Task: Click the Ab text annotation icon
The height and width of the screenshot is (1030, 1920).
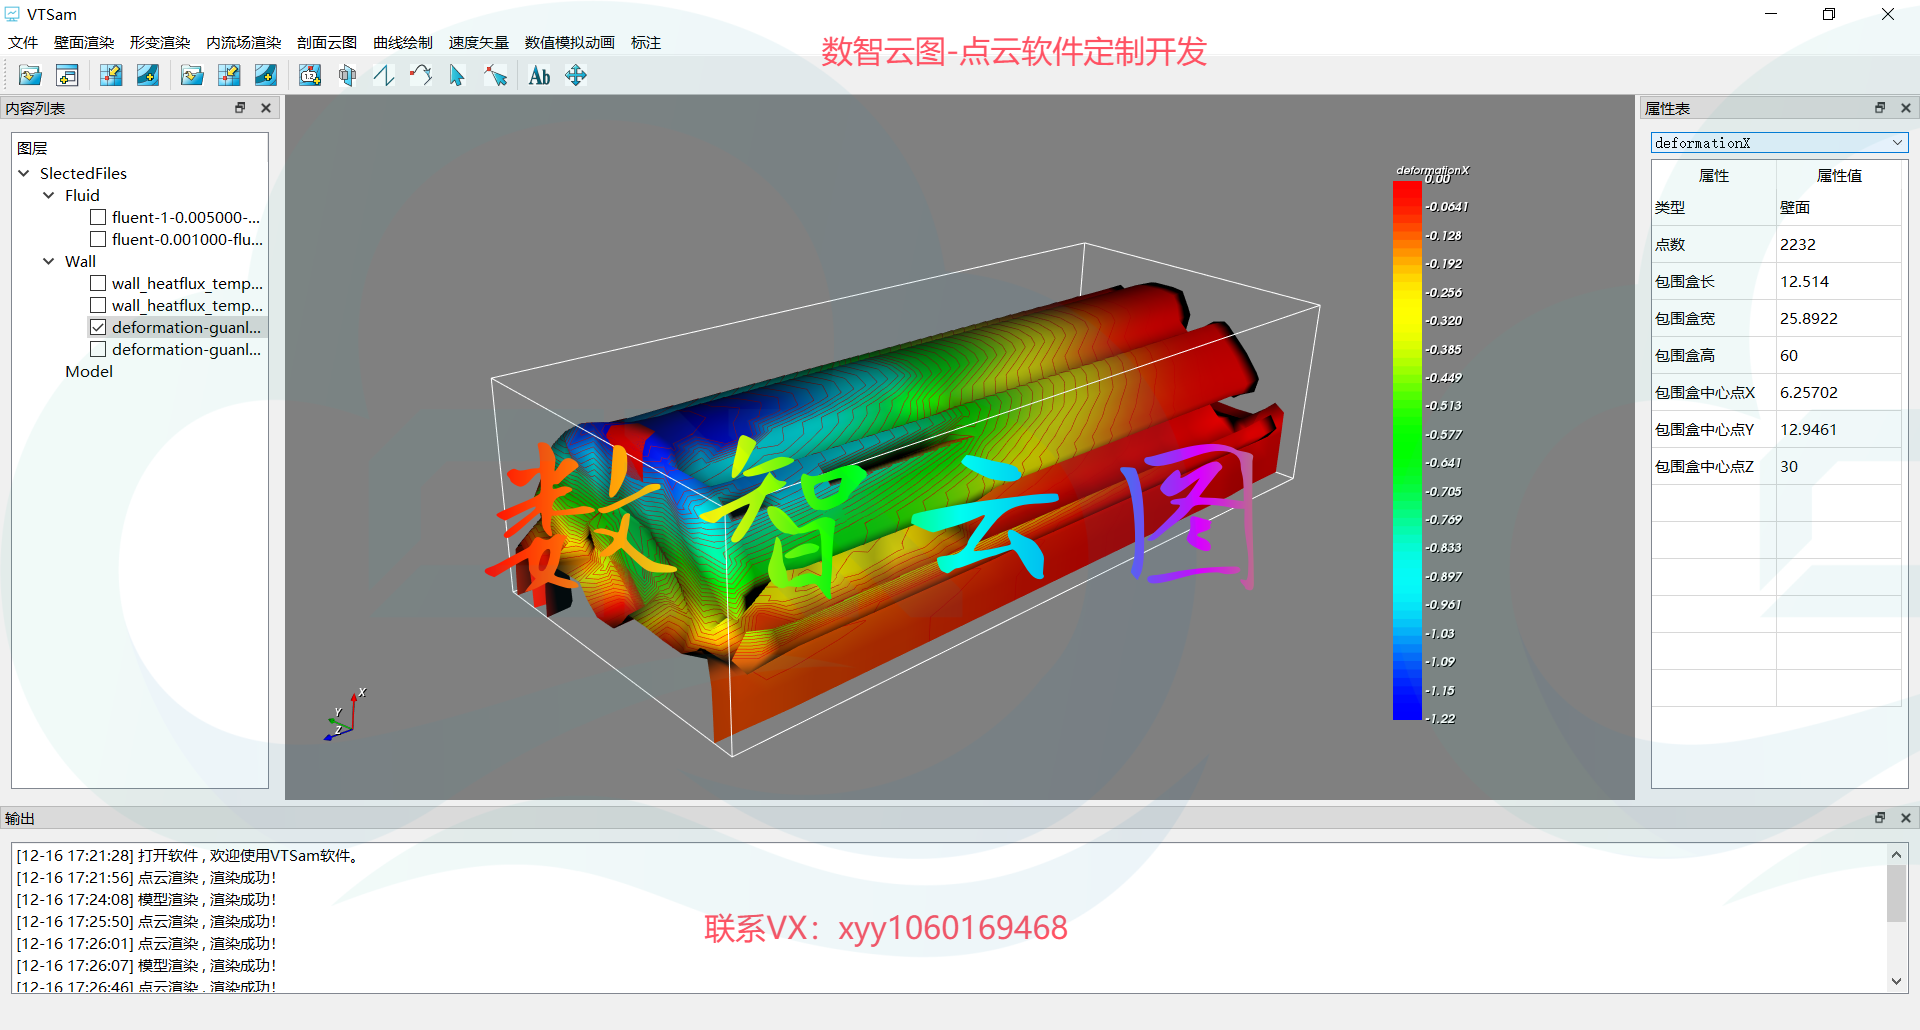Action: 539,76
